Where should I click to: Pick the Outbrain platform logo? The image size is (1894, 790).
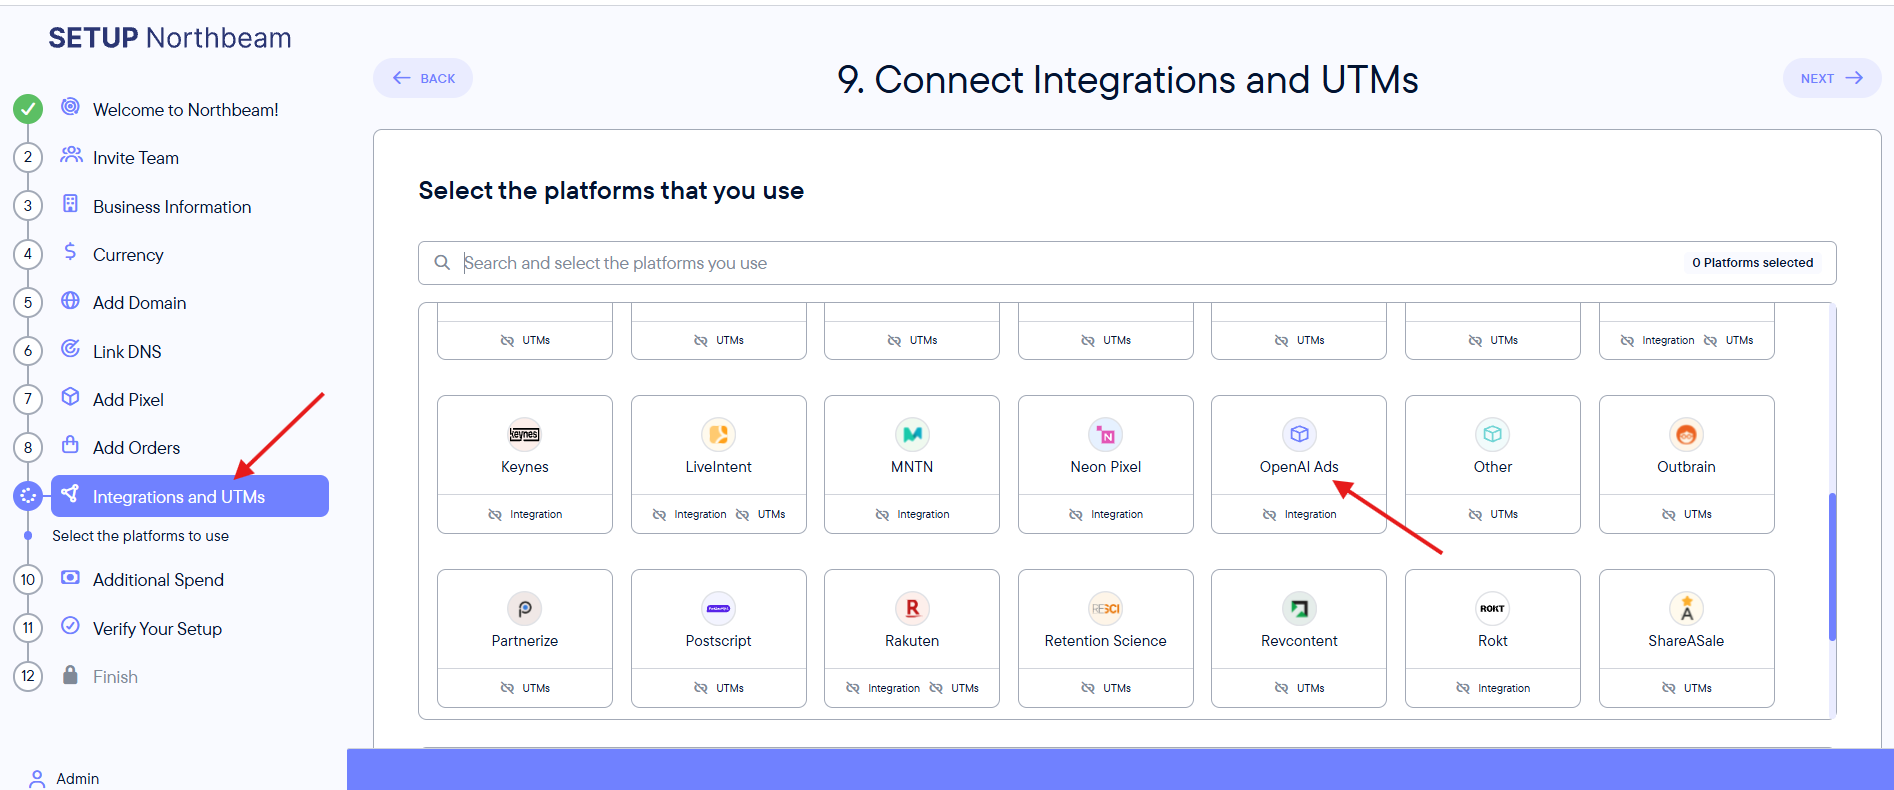[1686, 434]
